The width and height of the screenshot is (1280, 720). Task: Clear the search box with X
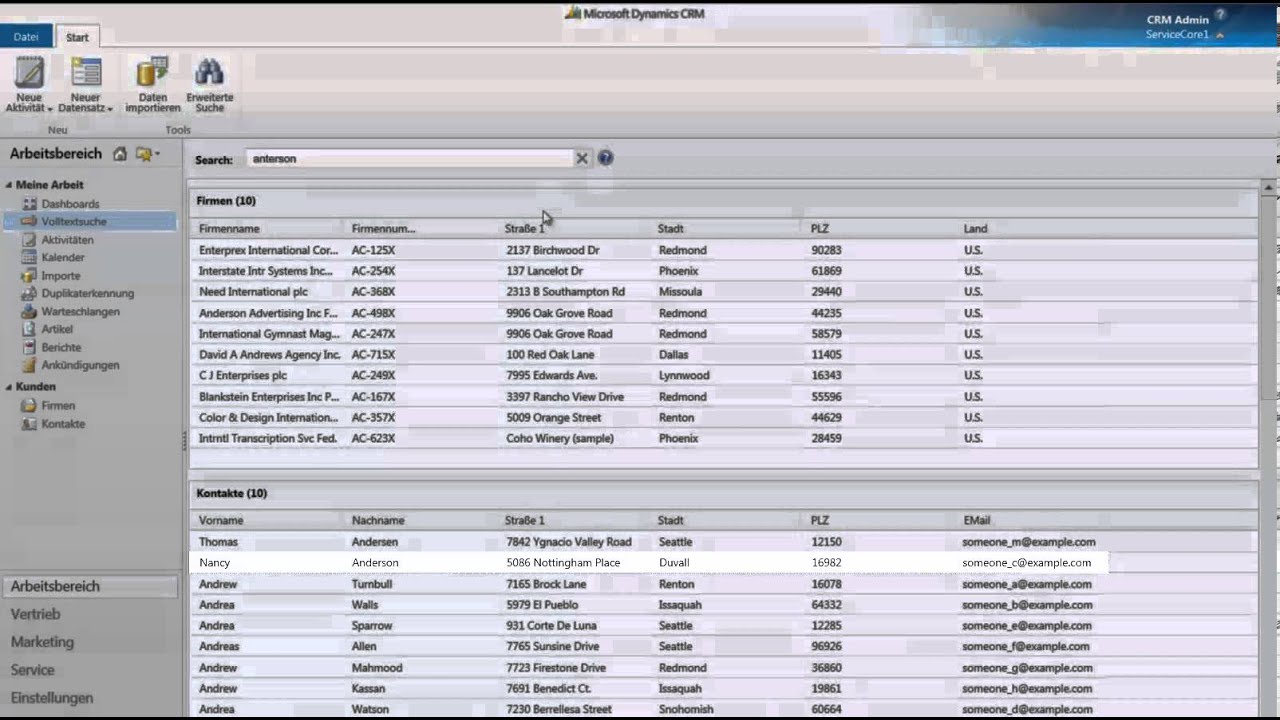click(582, 158)
